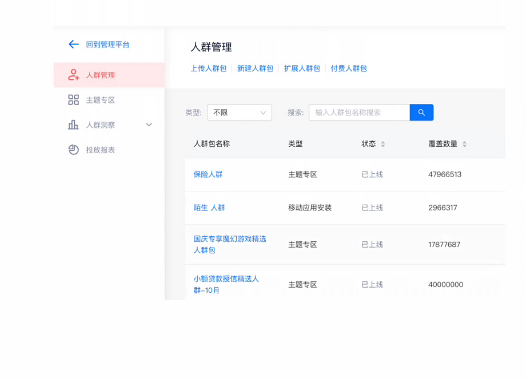This screenshot has height=380, width=526.
Task: Open the 类型 dropdown showing 不限
Action: 240,113
